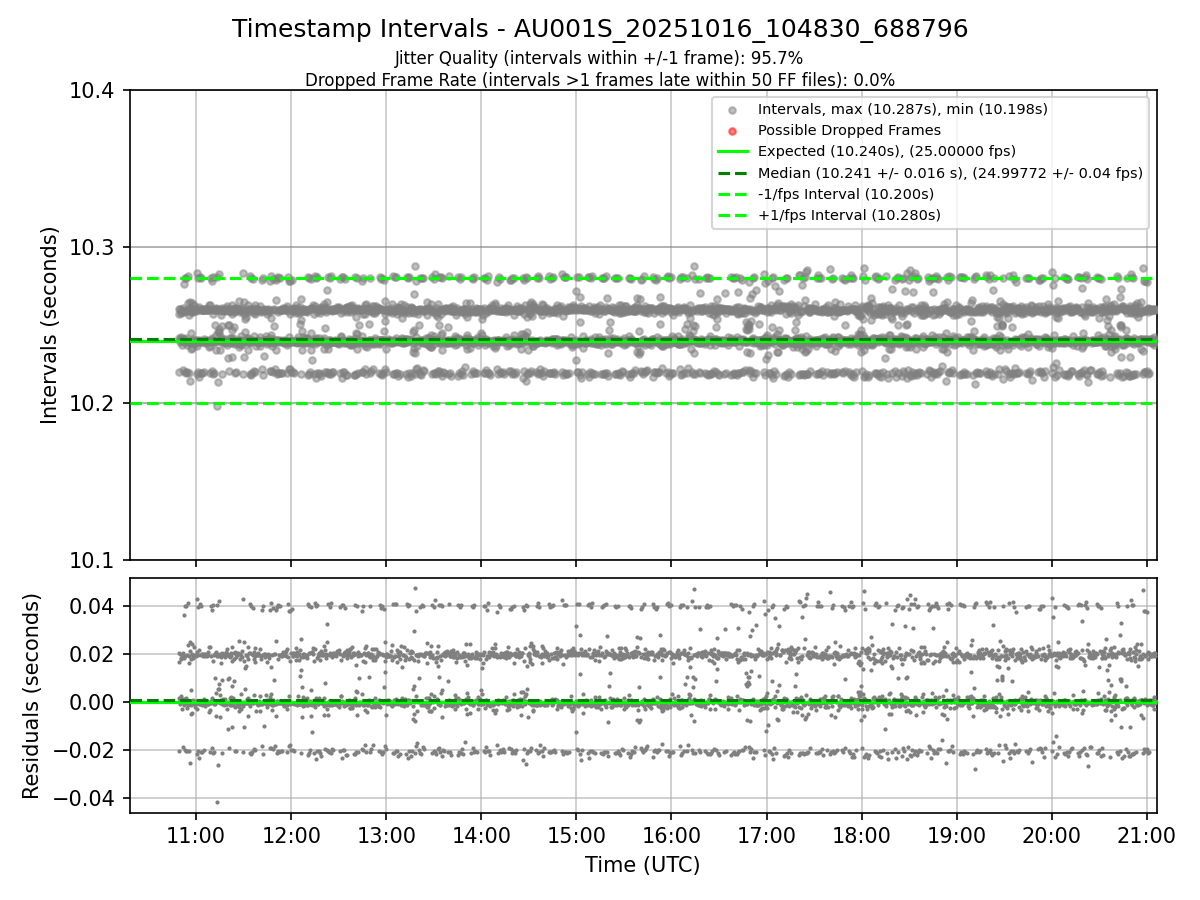The height and width of the screenshot is (900, 1200).
Task: Click the 'Intervals (seconds)' y-axis label
Action: tap(50, 325)
